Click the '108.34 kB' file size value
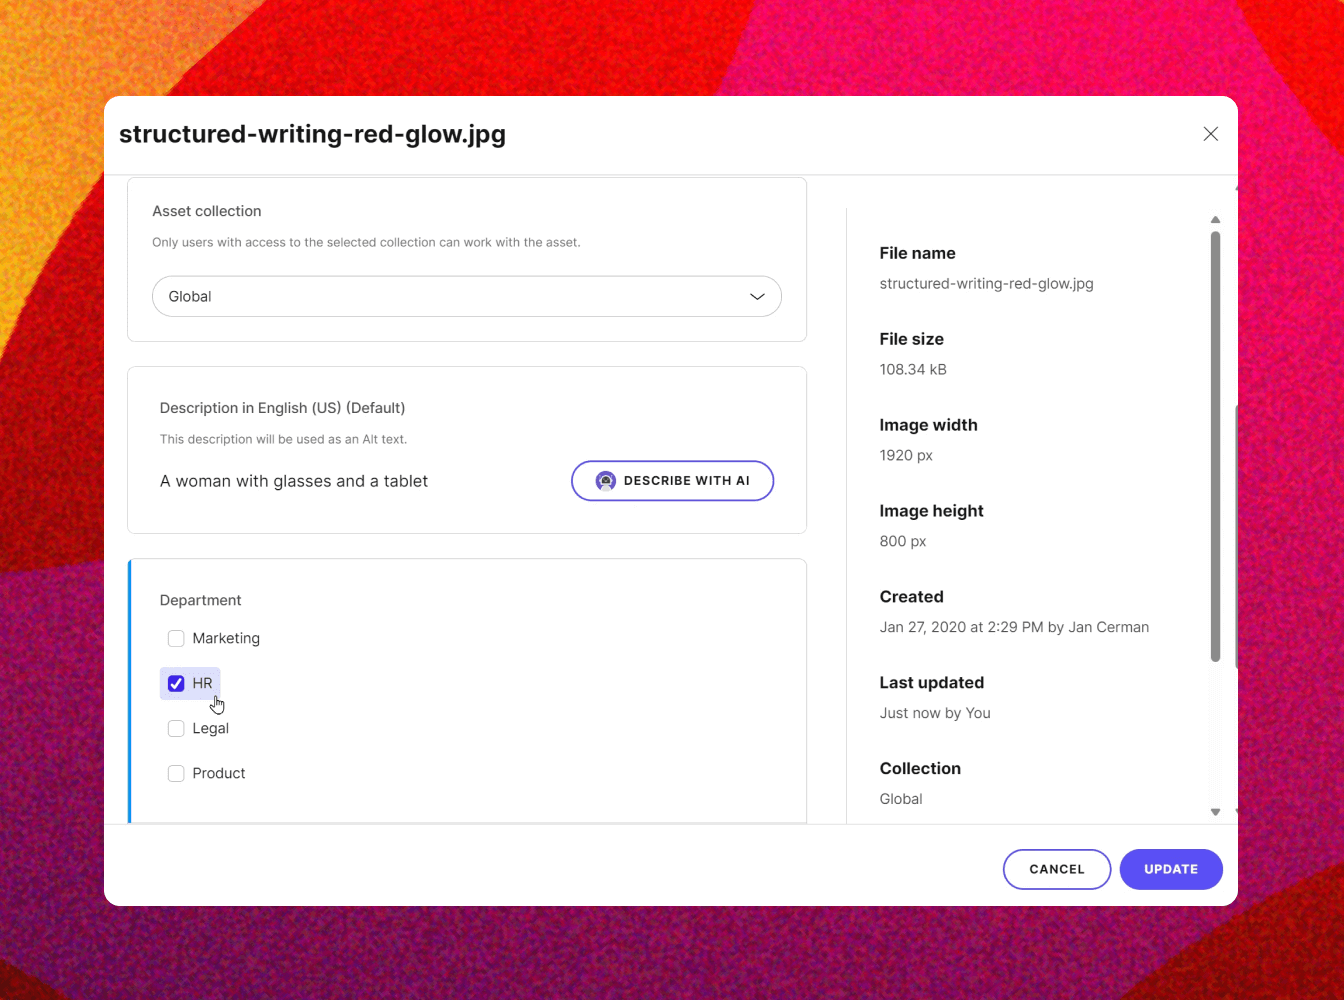The width and height of the screenshot is (1344, 1000). pyautogui.click(x=913, y=370)
